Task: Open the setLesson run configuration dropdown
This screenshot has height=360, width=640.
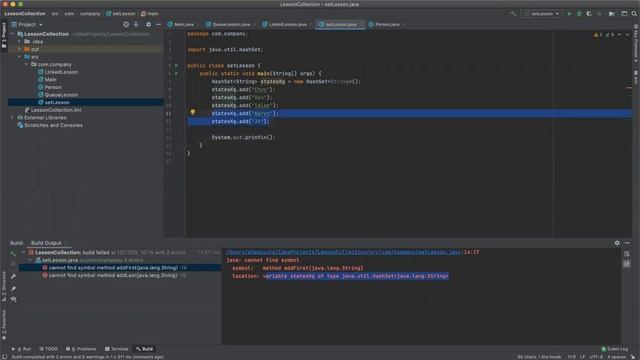Action: point(542,13)
